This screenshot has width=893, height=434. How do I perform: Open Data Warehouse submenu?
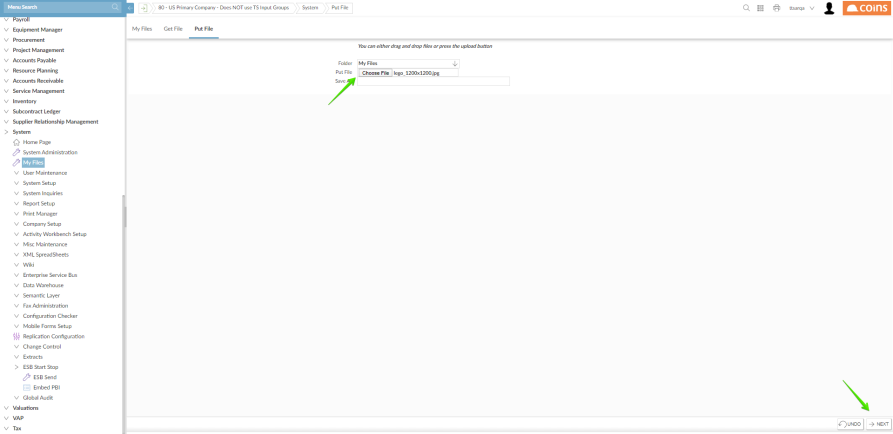click(43, 285)
